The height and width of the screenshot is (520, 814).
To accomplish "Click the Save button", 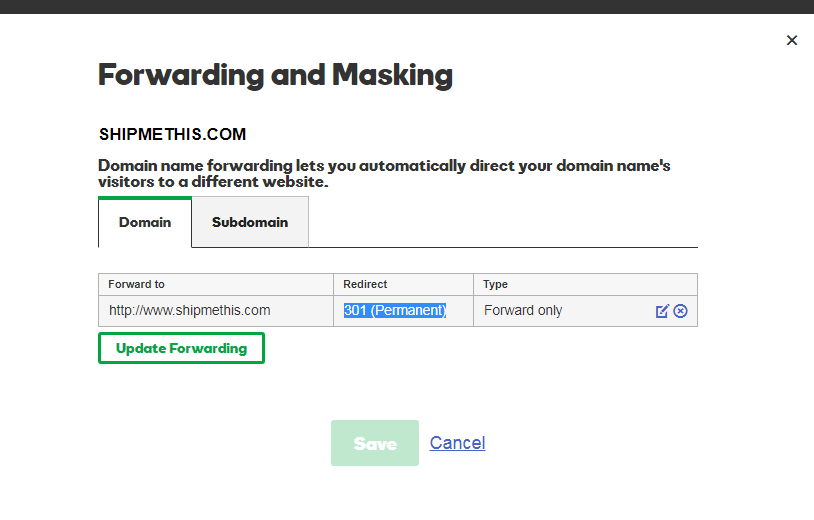I will coord(375,443).
